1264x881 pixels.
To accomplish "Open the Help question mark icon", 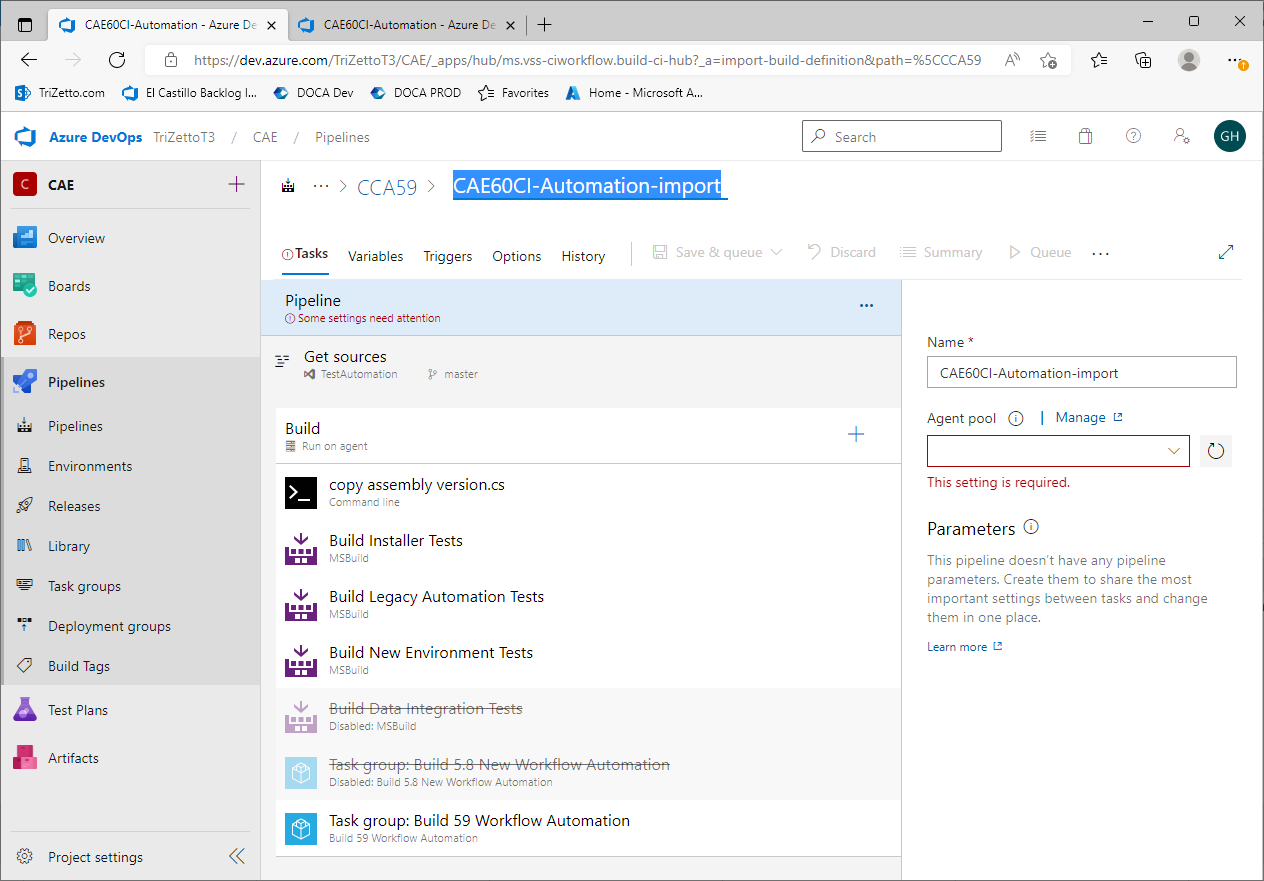I will 1133,137.
